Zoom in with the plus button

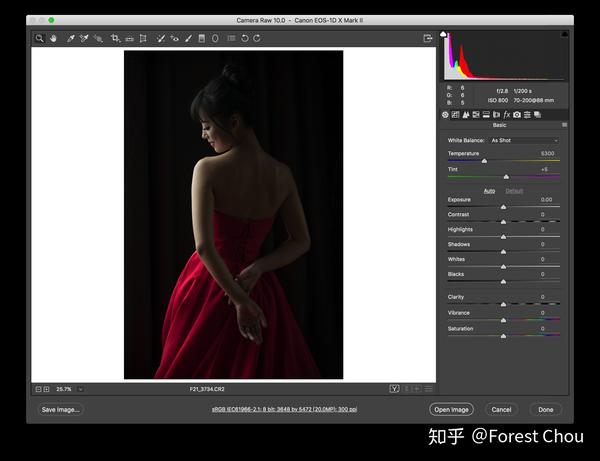(47, 389)
